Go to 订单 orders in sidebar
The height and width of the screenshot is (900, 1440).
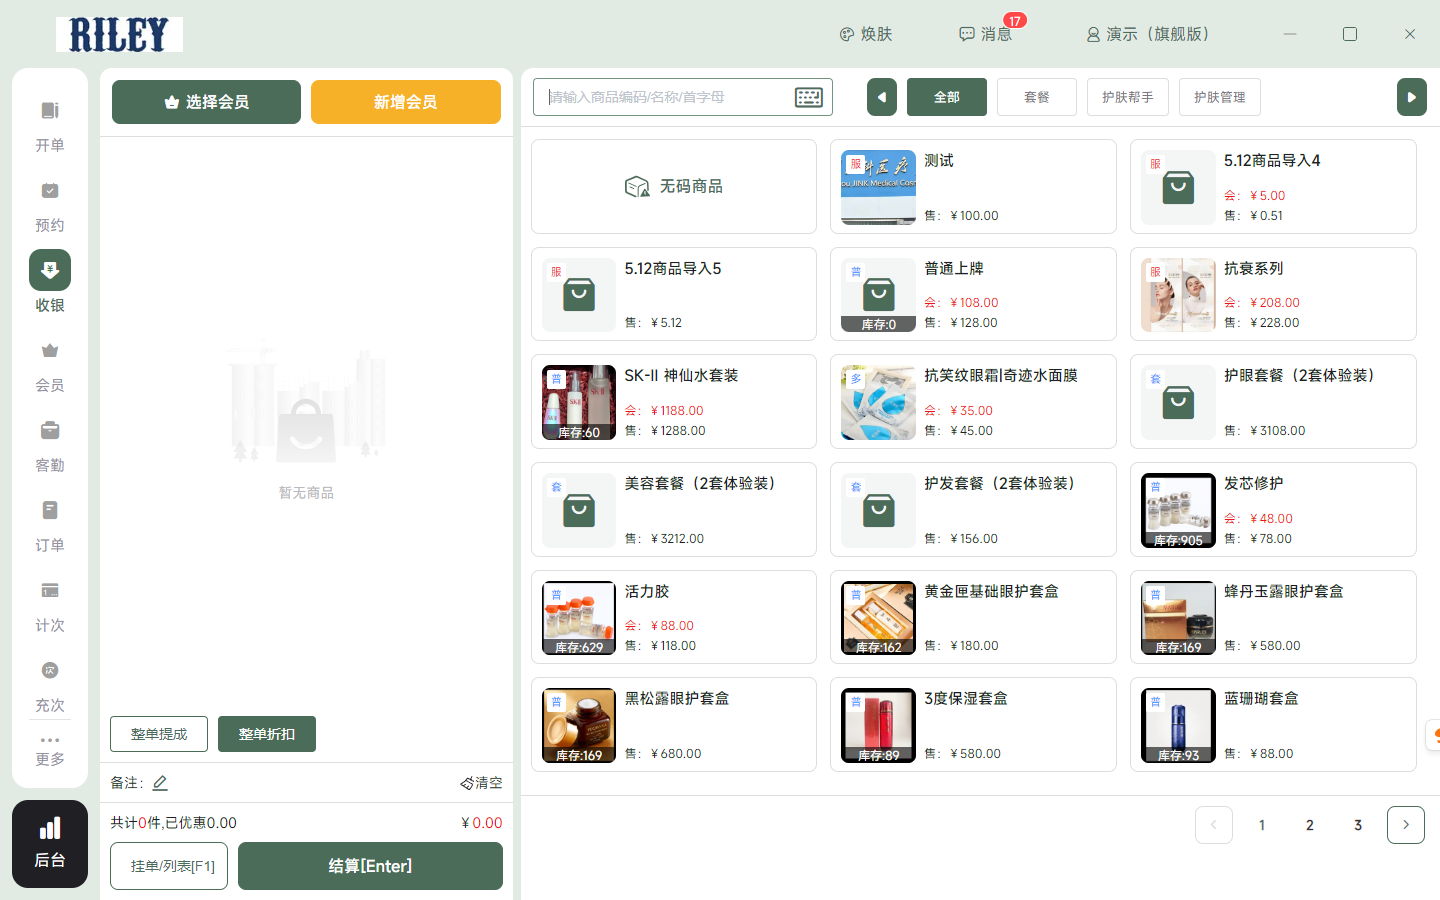point(50,511)
